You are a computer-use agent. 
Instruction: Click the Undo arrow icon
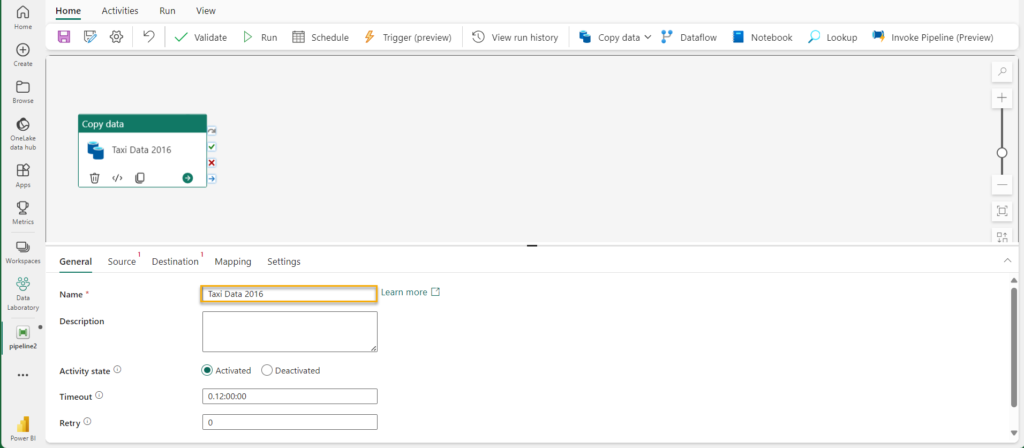(149, 37)
